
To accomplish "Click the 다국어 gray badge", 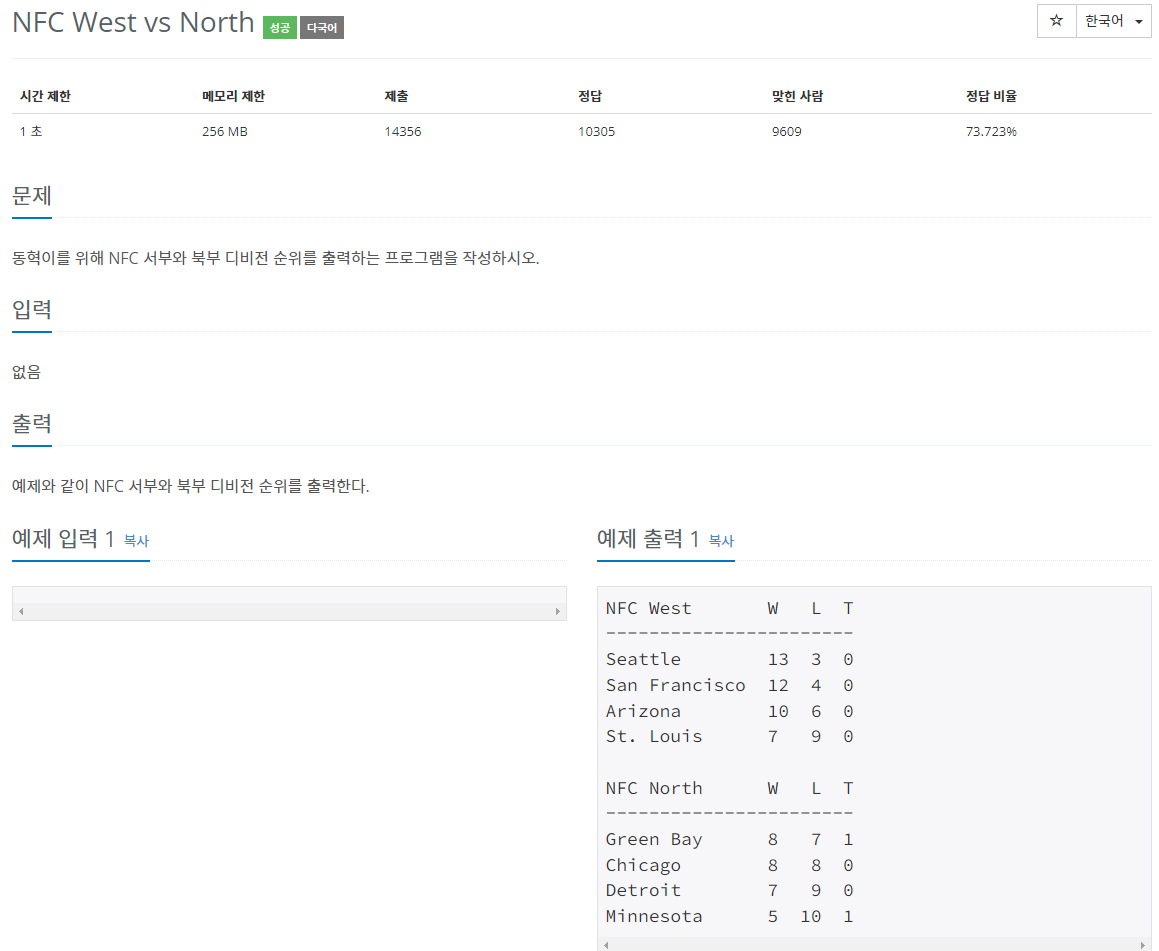I will pyautogui.click(x=322, y=27).
